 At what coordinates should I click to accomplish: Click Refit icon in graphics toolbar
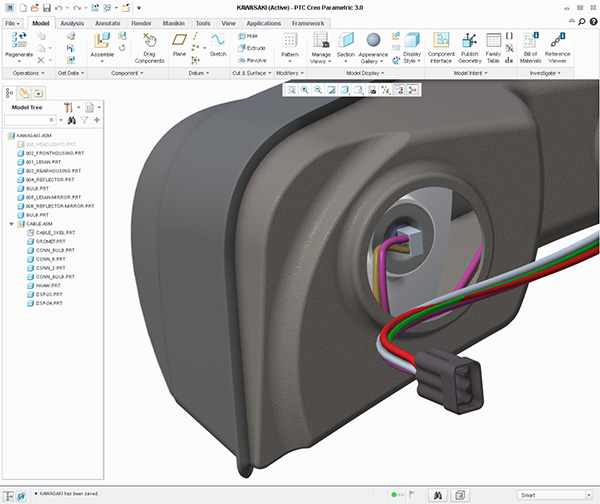click(x=291, y=89)
